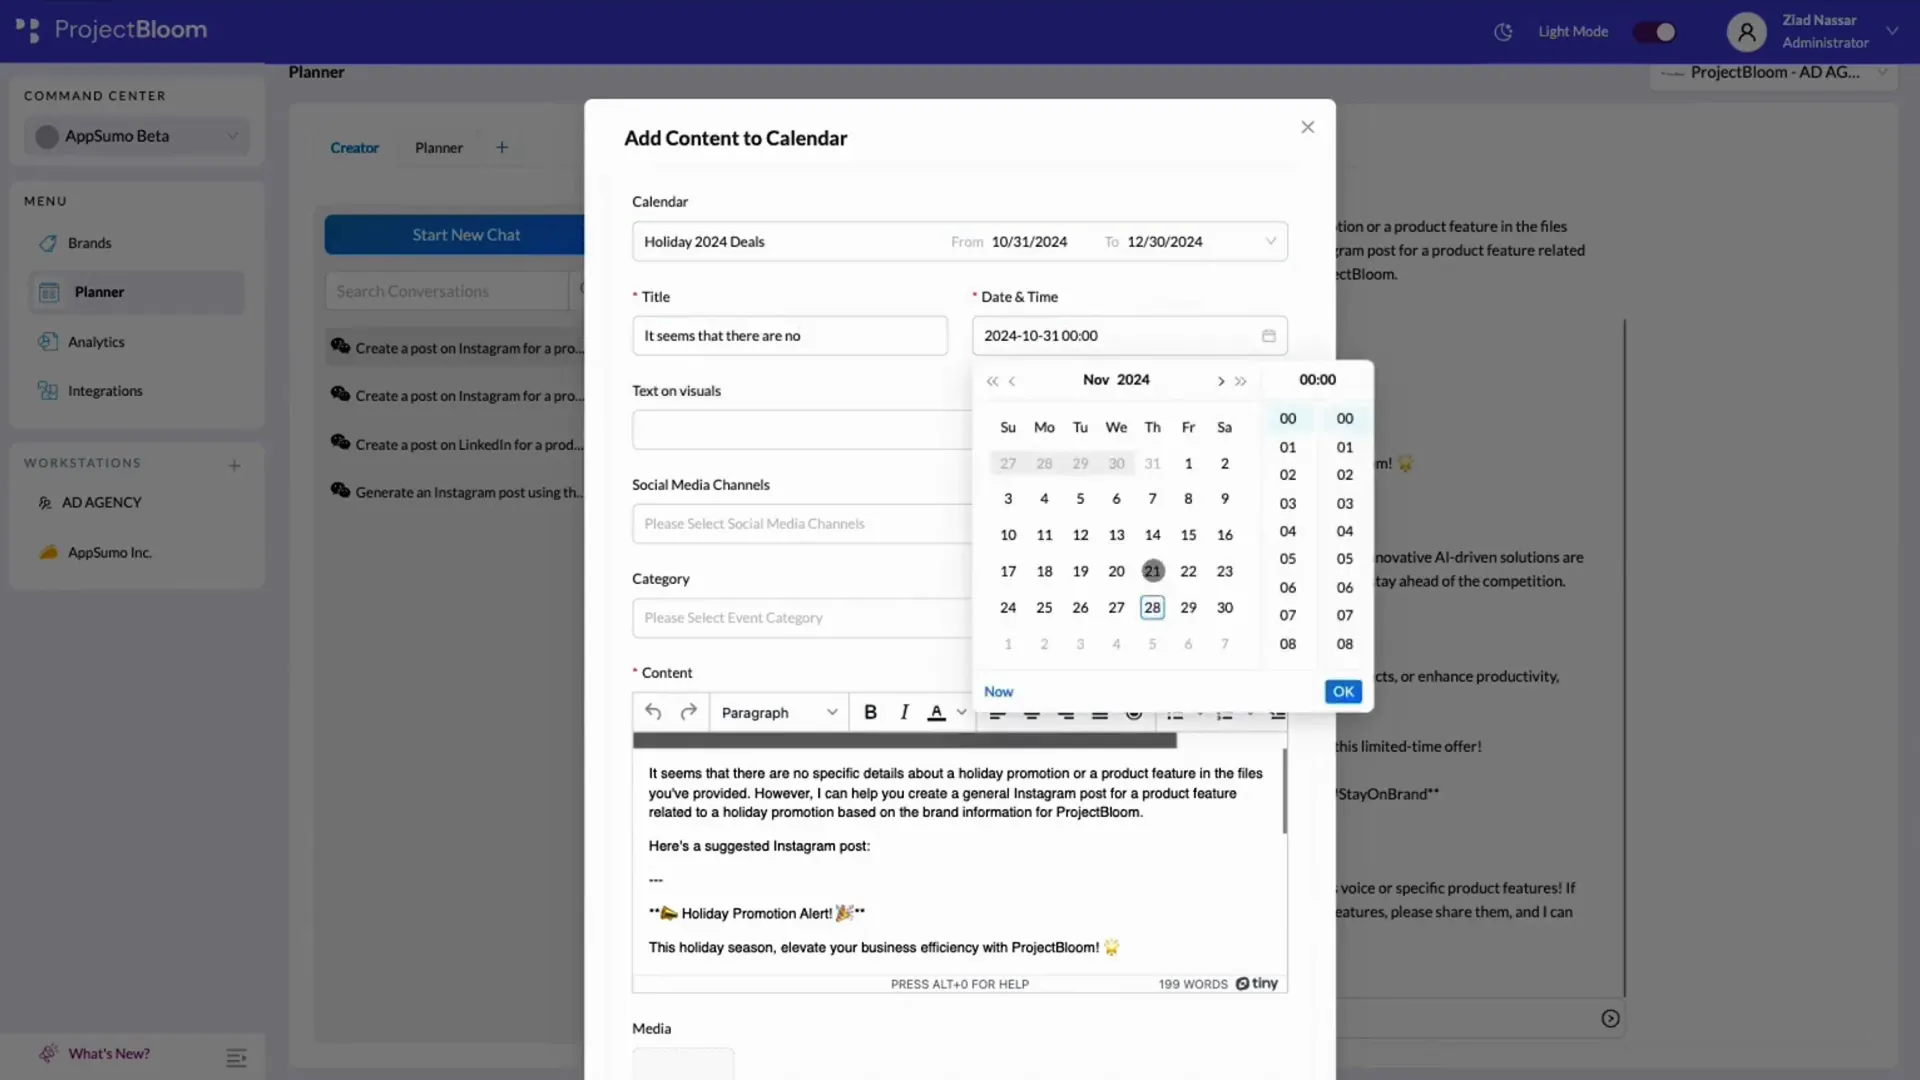Add a new tab with plus icon

coord(502,148)
